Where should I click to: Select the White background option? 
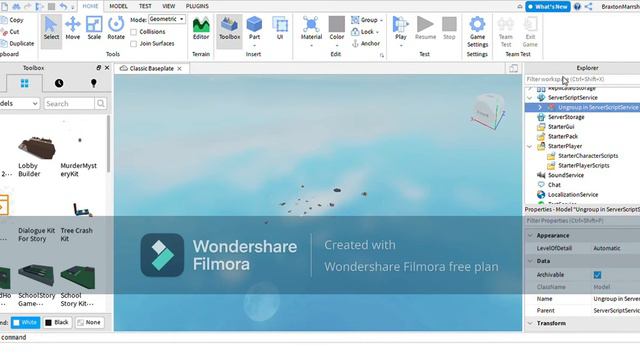(x=25, y=322)
